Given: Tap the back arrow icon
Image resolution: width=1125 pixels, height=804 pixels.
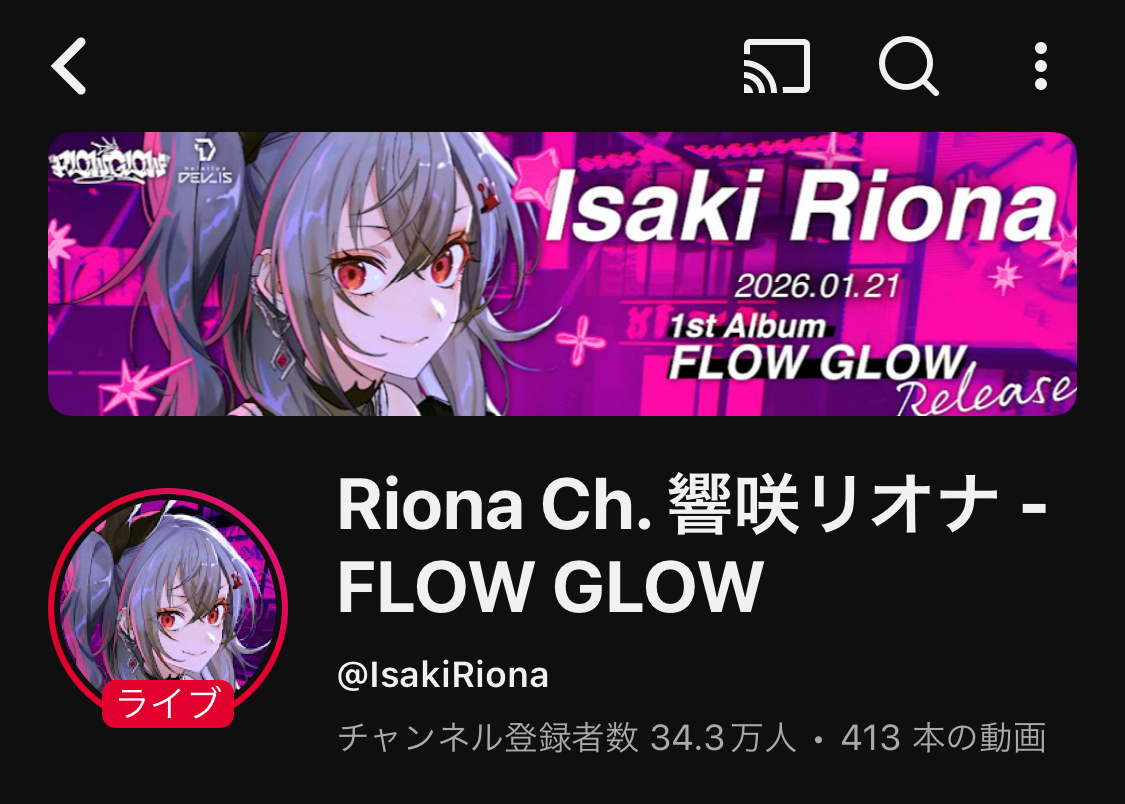Looking at the screenshot, I should pos(69,66).
